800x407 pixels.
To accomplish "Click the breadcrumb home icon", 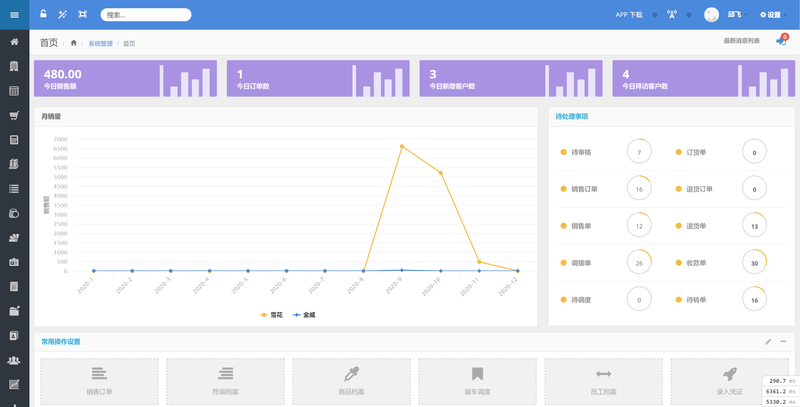I will (x=73, y=43).
